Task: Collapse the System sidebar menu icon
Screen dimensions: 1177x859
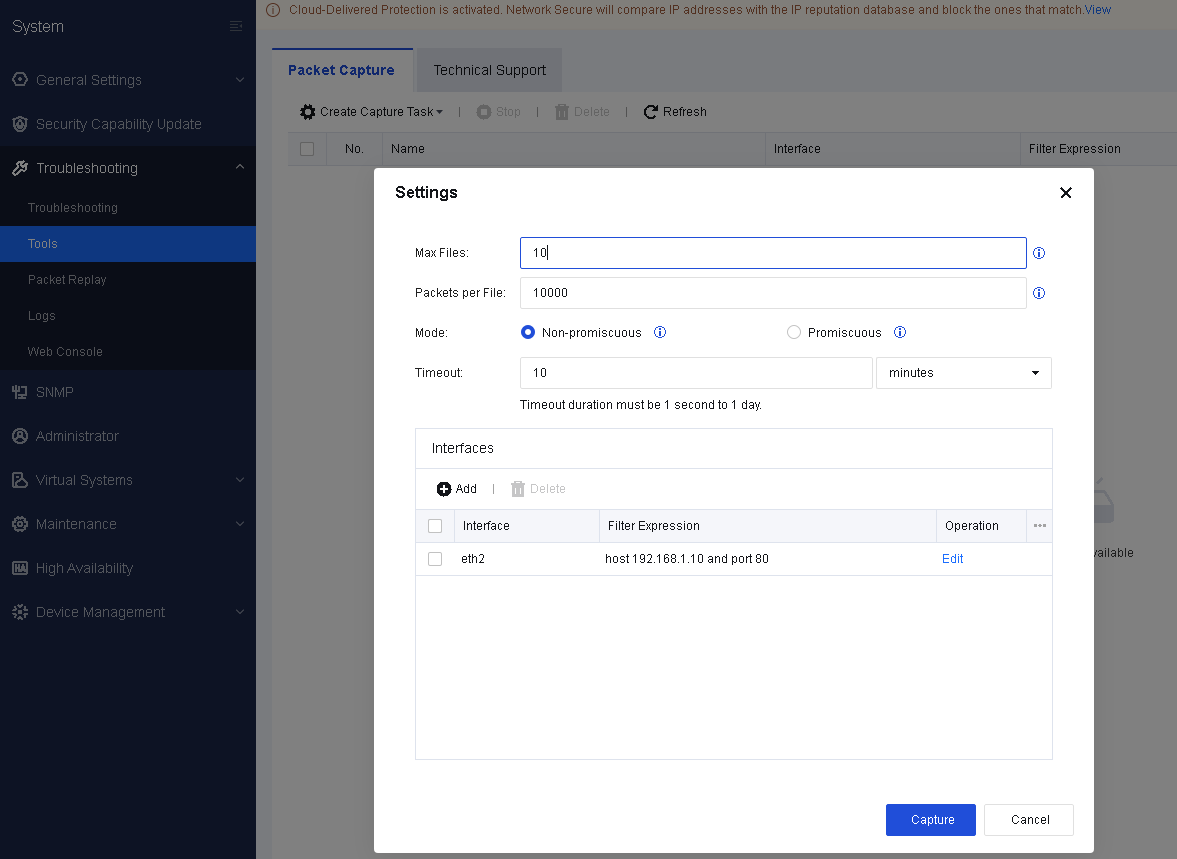Action: click(236, 26)
